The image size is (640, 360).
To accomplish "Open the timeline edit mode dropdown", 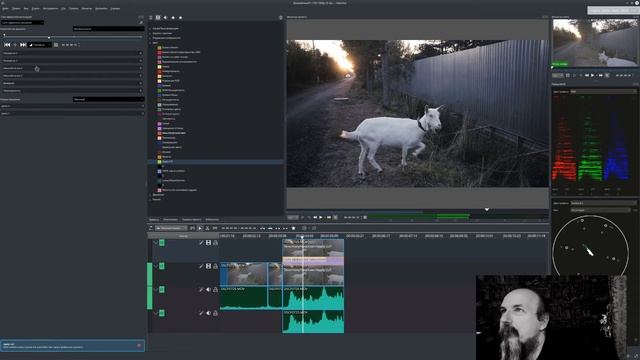I will 171,228.
